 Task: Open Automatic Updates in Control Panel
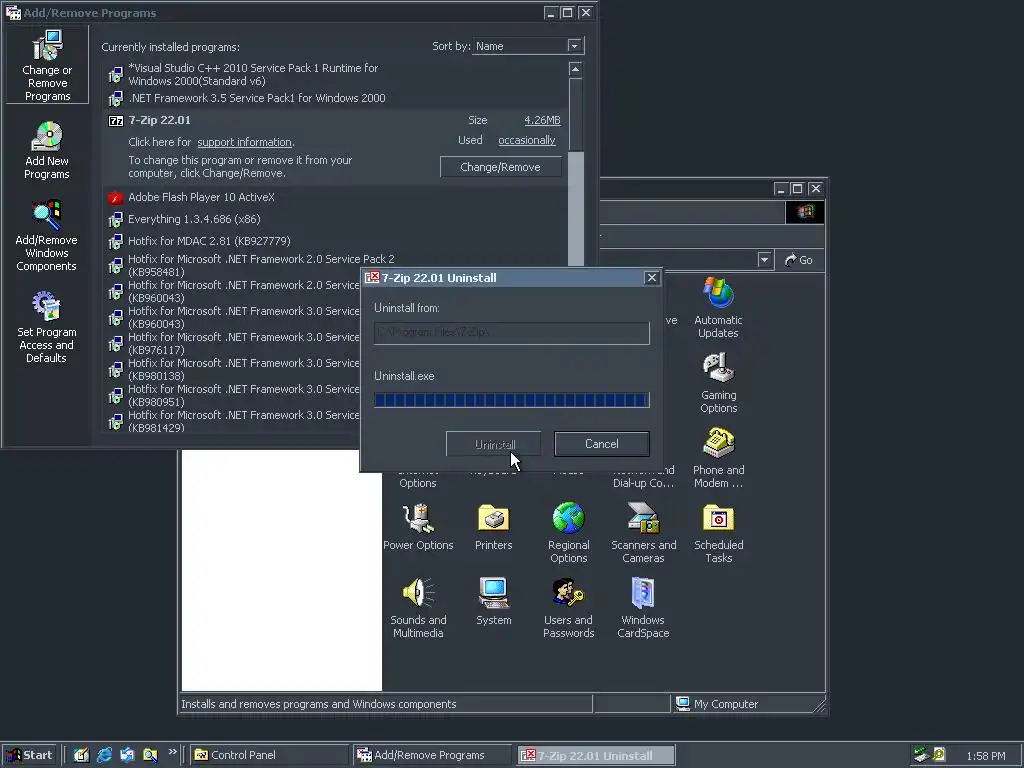(718, 307)
